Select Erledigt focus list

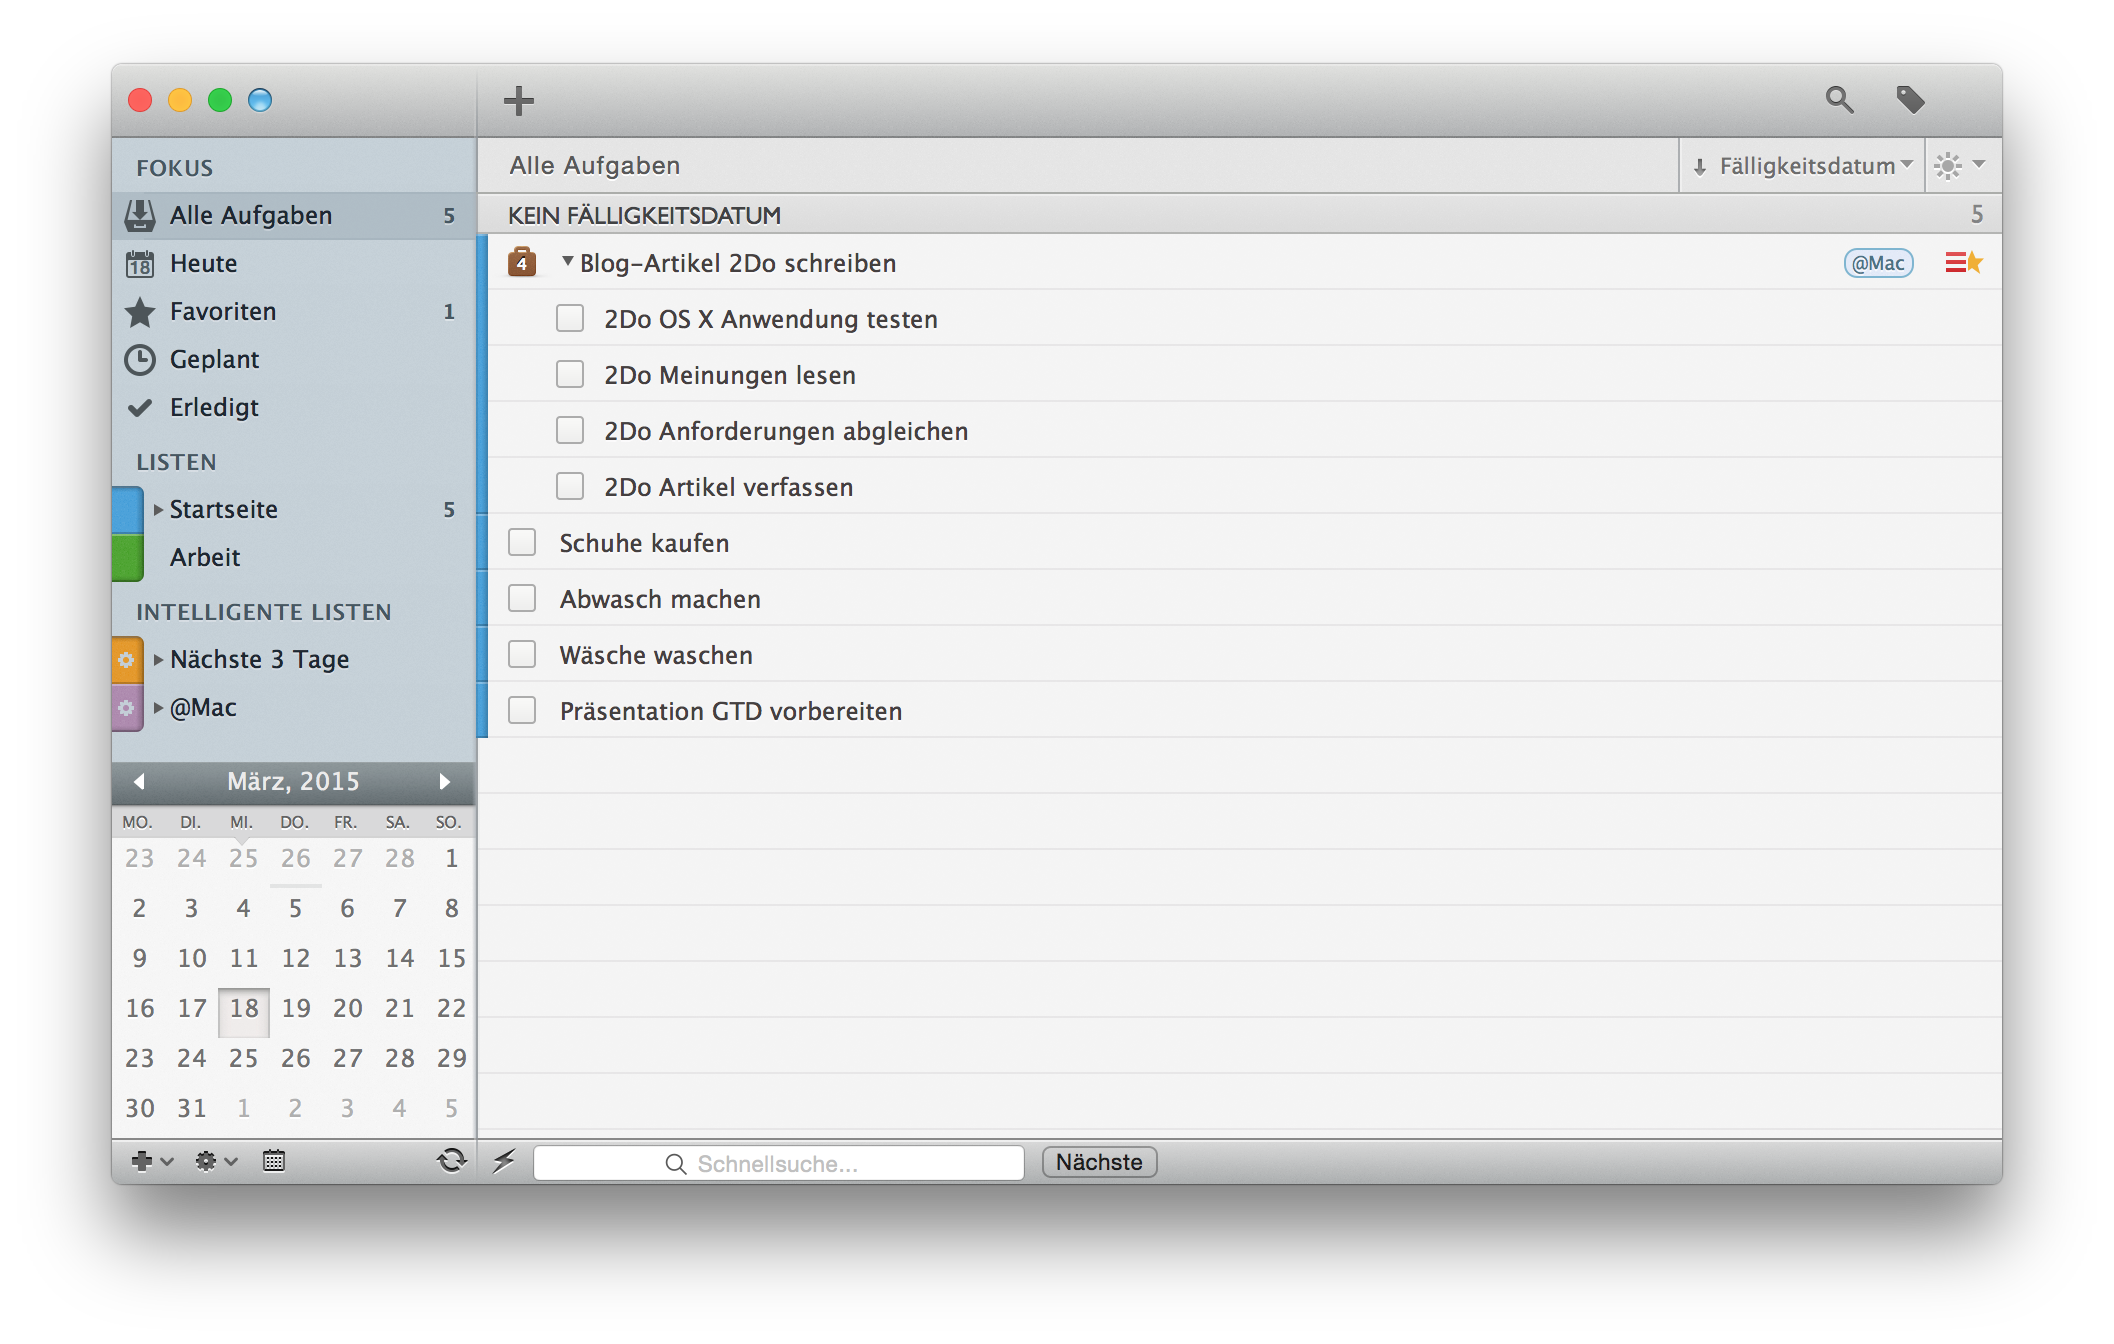(x=293, y=407)
